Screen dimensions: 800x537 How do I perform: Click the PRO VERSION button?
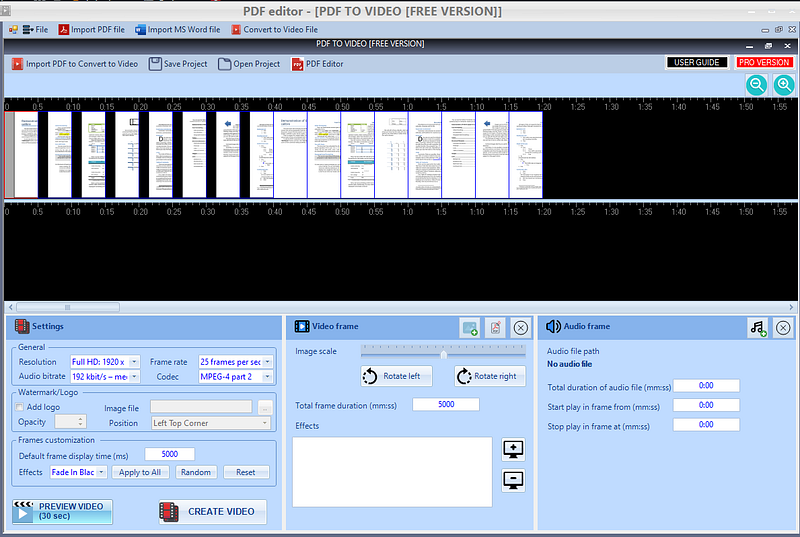point(764,62)
